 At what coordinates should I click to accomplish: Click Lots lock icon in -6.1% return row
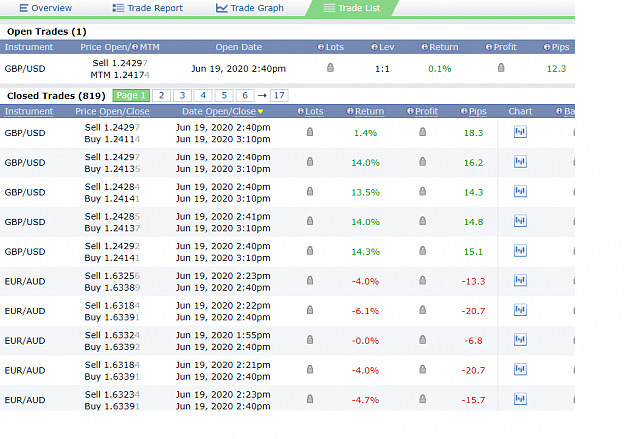(310, 310)
